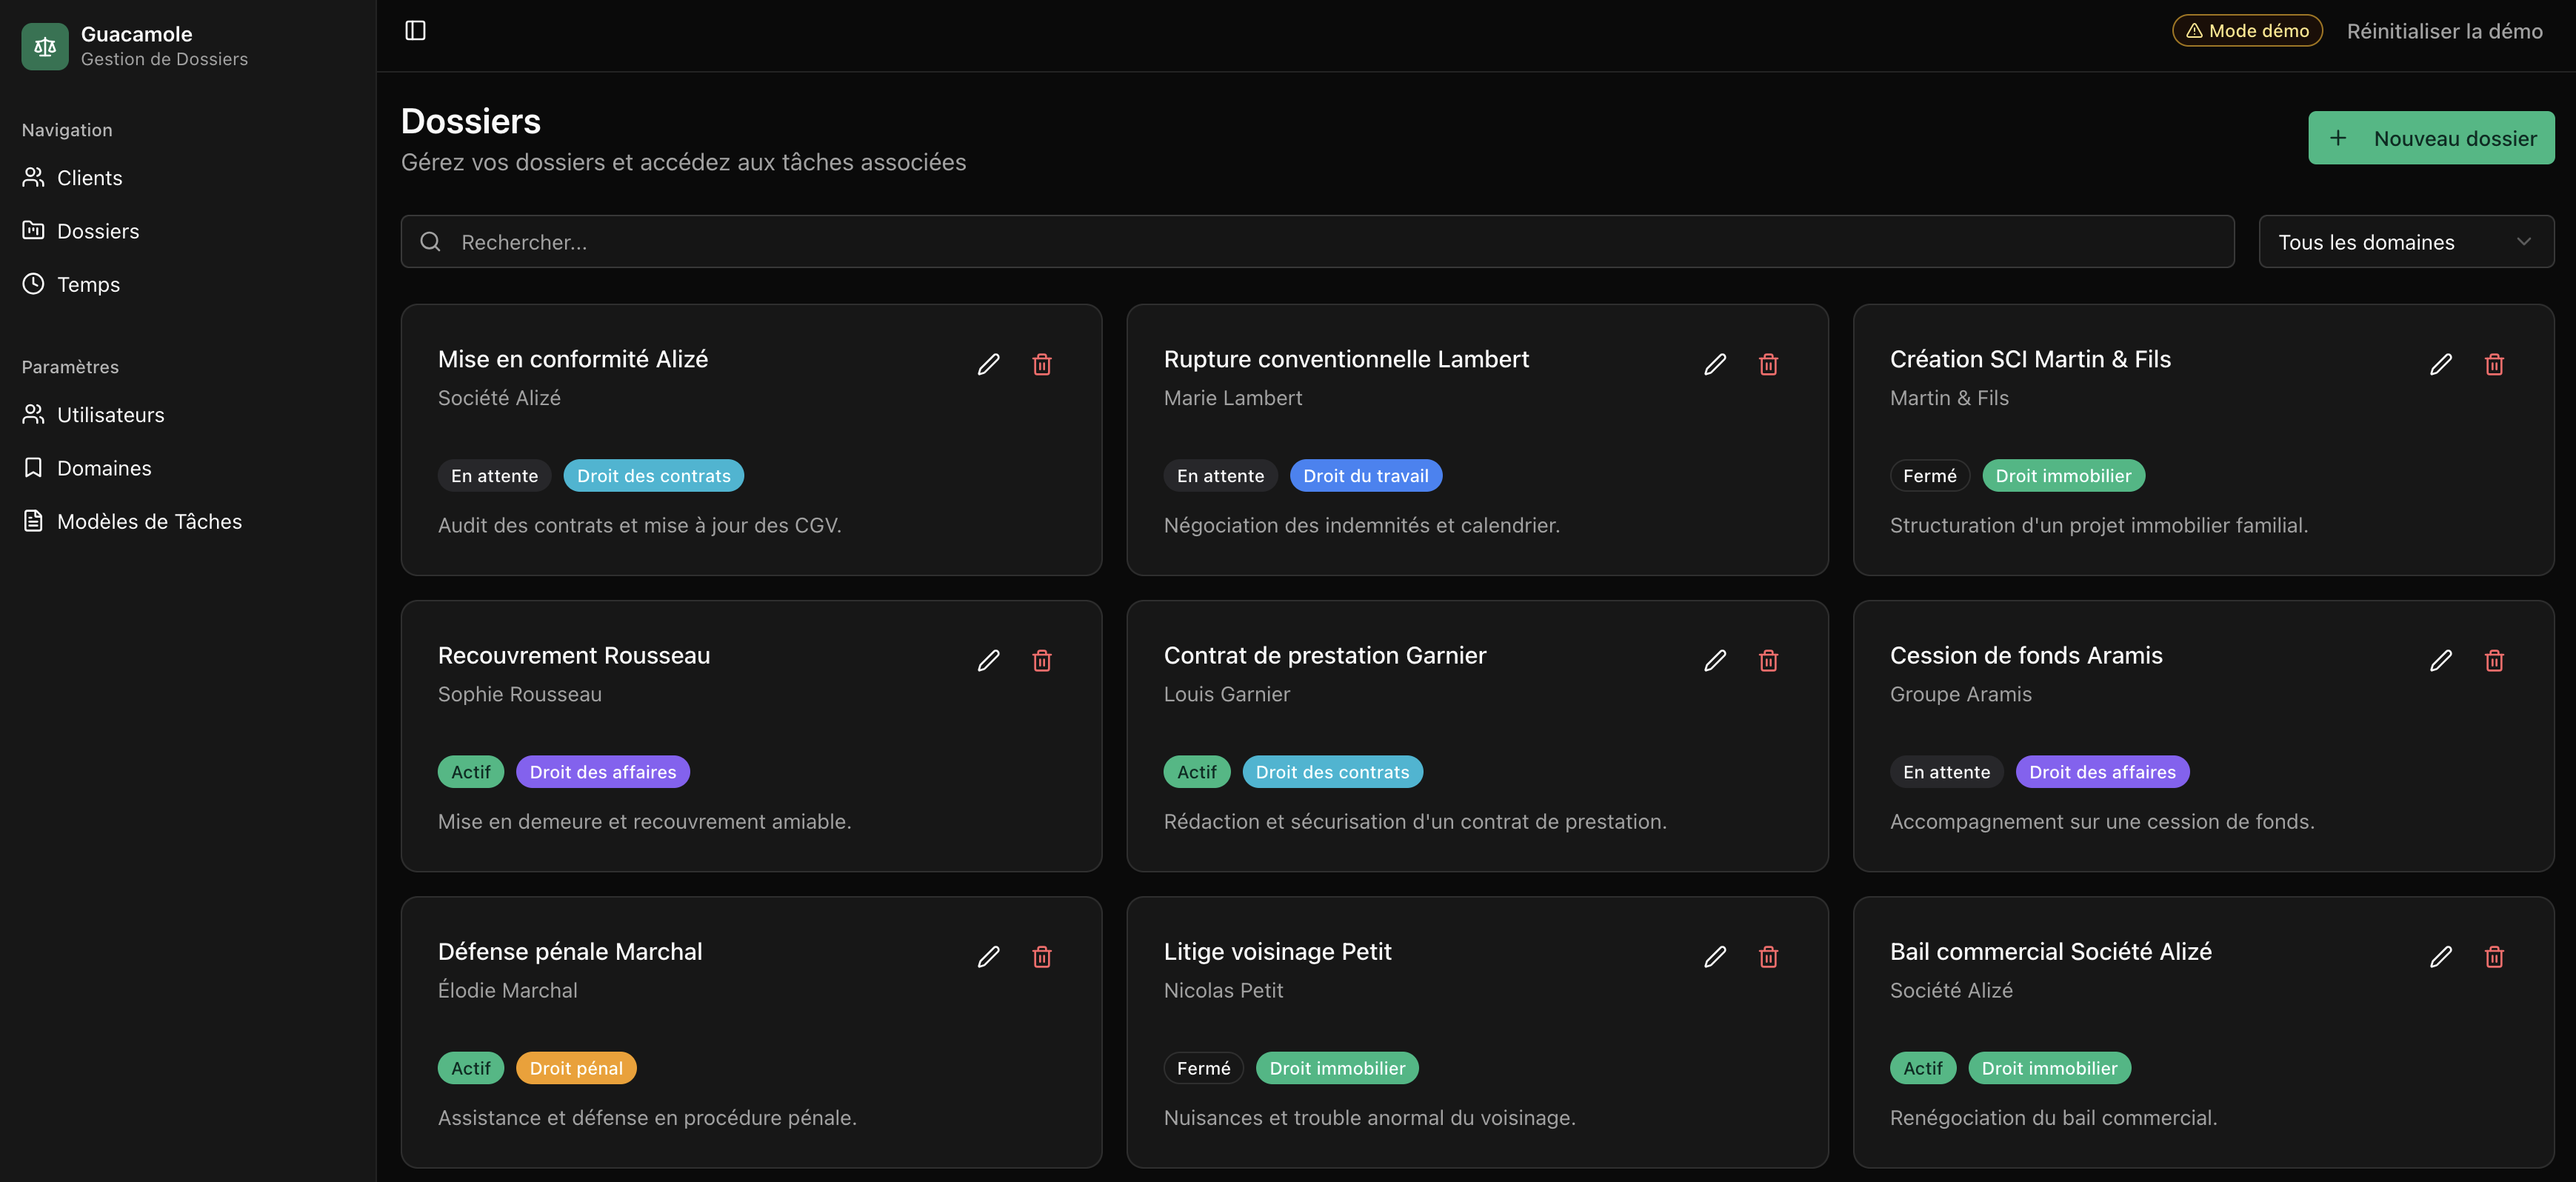
Task: Edit the Mise en conformité Alizé dossier
Action: pyautogui.click(x=988, y=364)
